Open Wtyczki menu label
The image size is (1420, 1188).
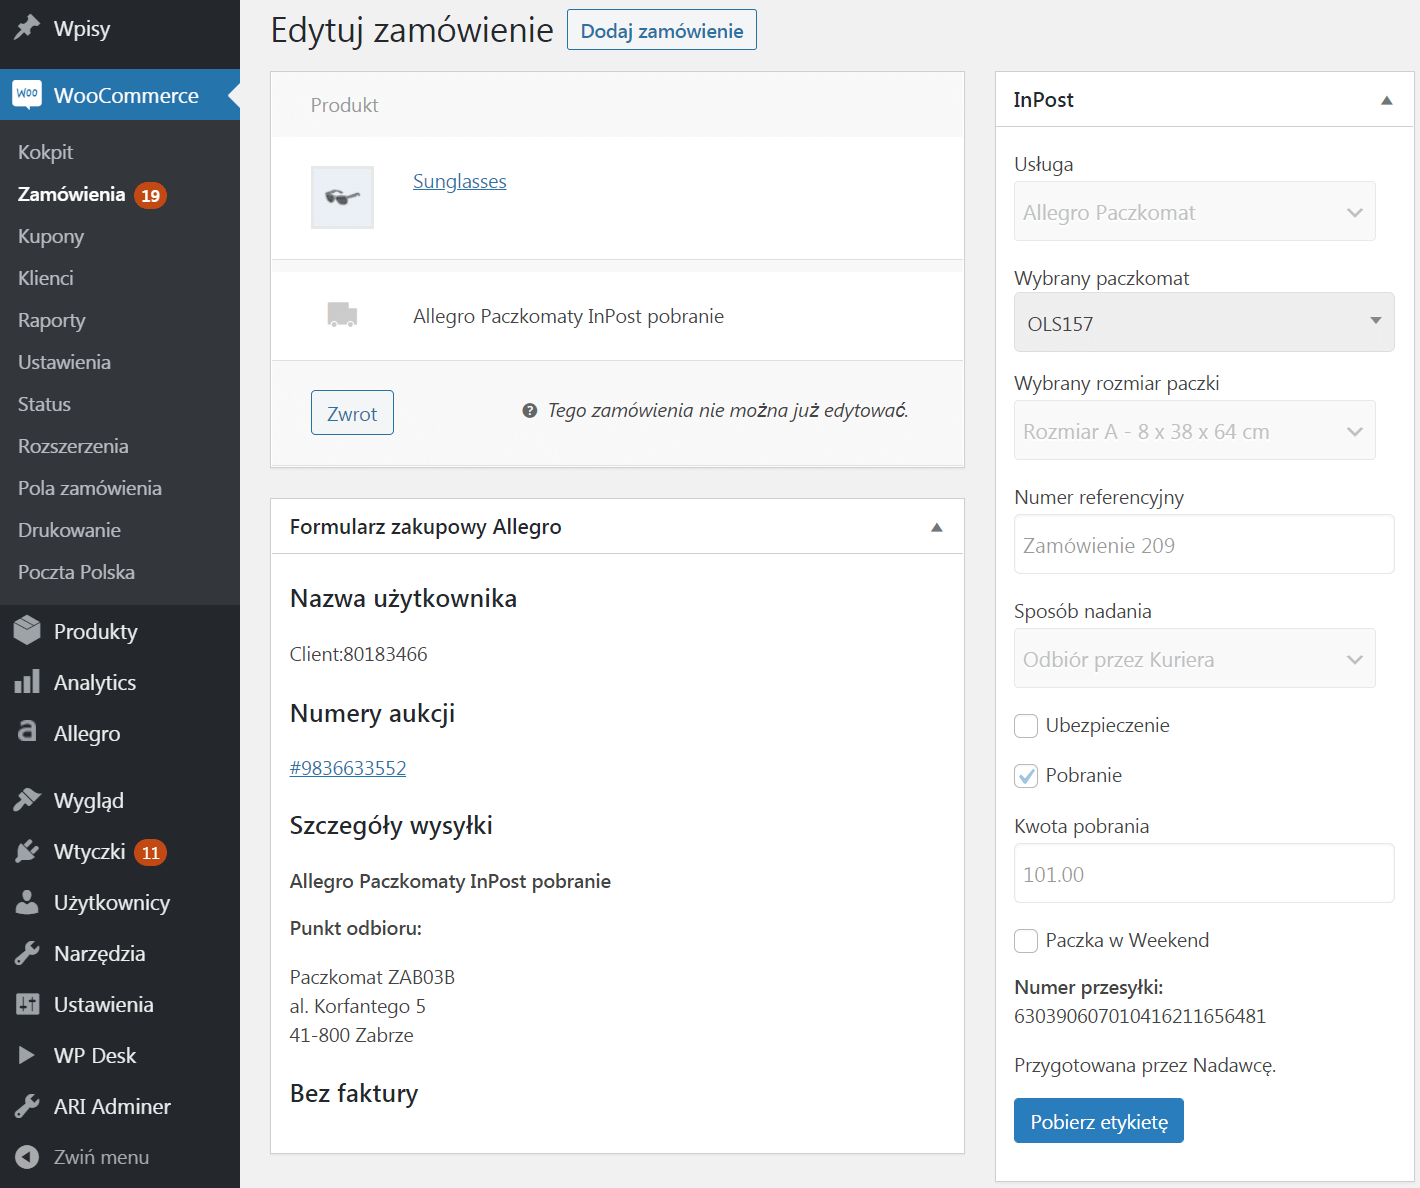coord(90,851)
